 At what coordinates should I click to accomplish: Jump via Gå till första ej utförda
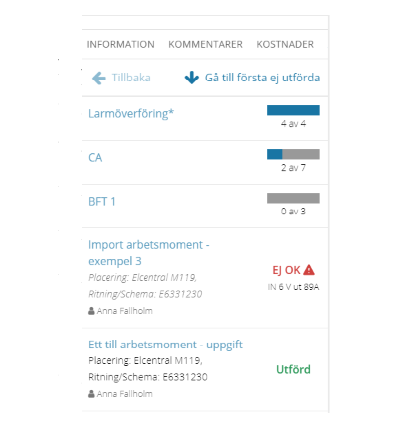[x=262, y=78]
